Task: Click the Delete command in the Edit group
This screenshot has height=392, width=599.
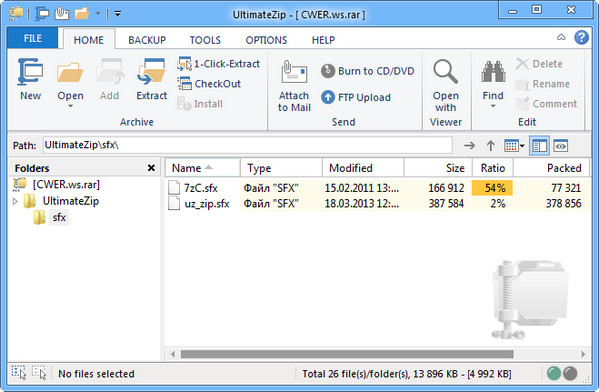Action: 539,64
